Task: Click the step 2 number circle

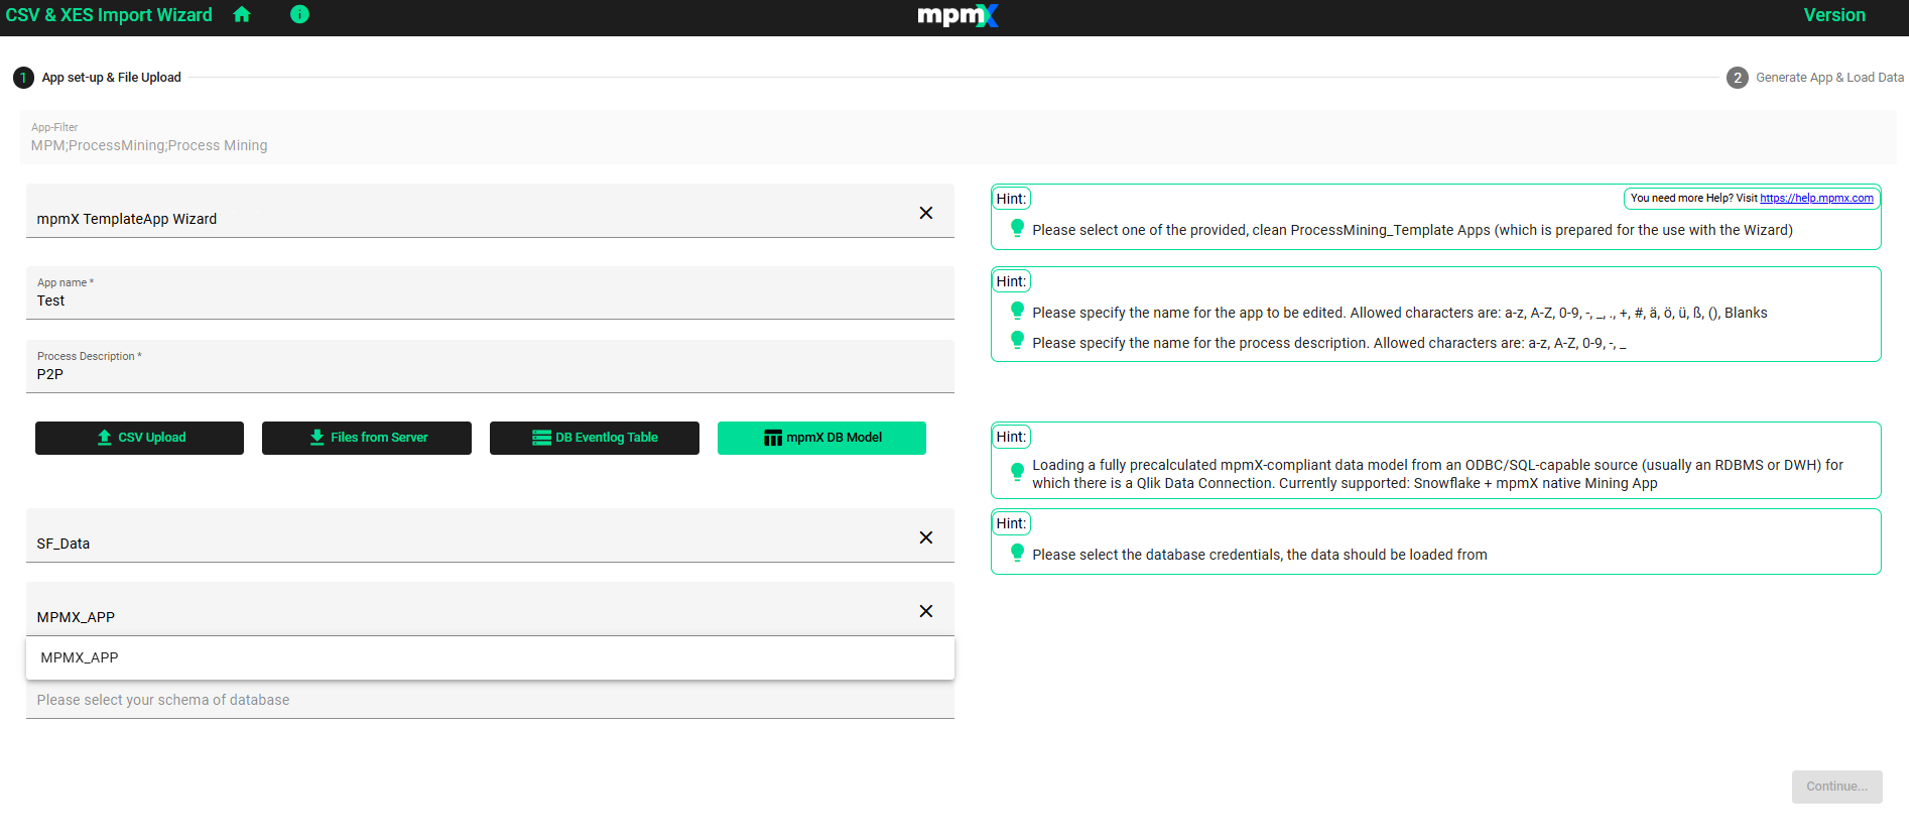Action: coord(1737,77)
